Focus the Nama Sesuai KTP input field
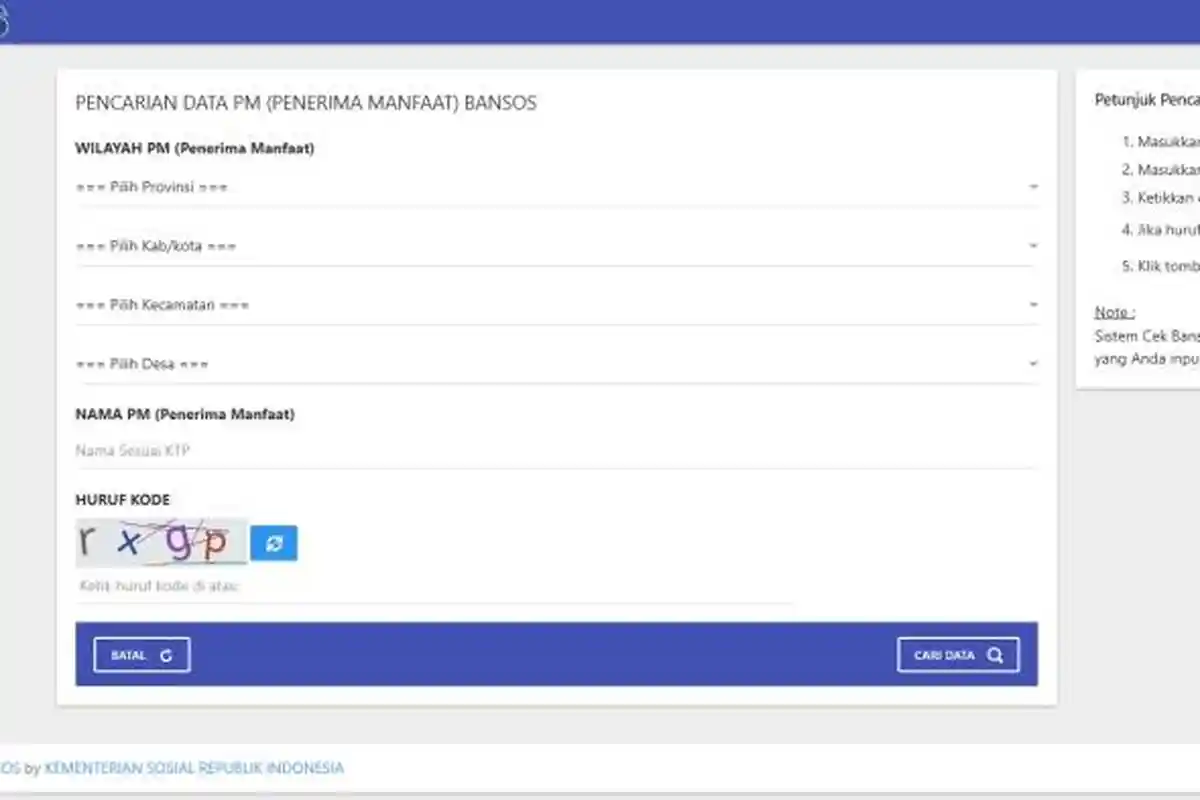 pos(400,450)
